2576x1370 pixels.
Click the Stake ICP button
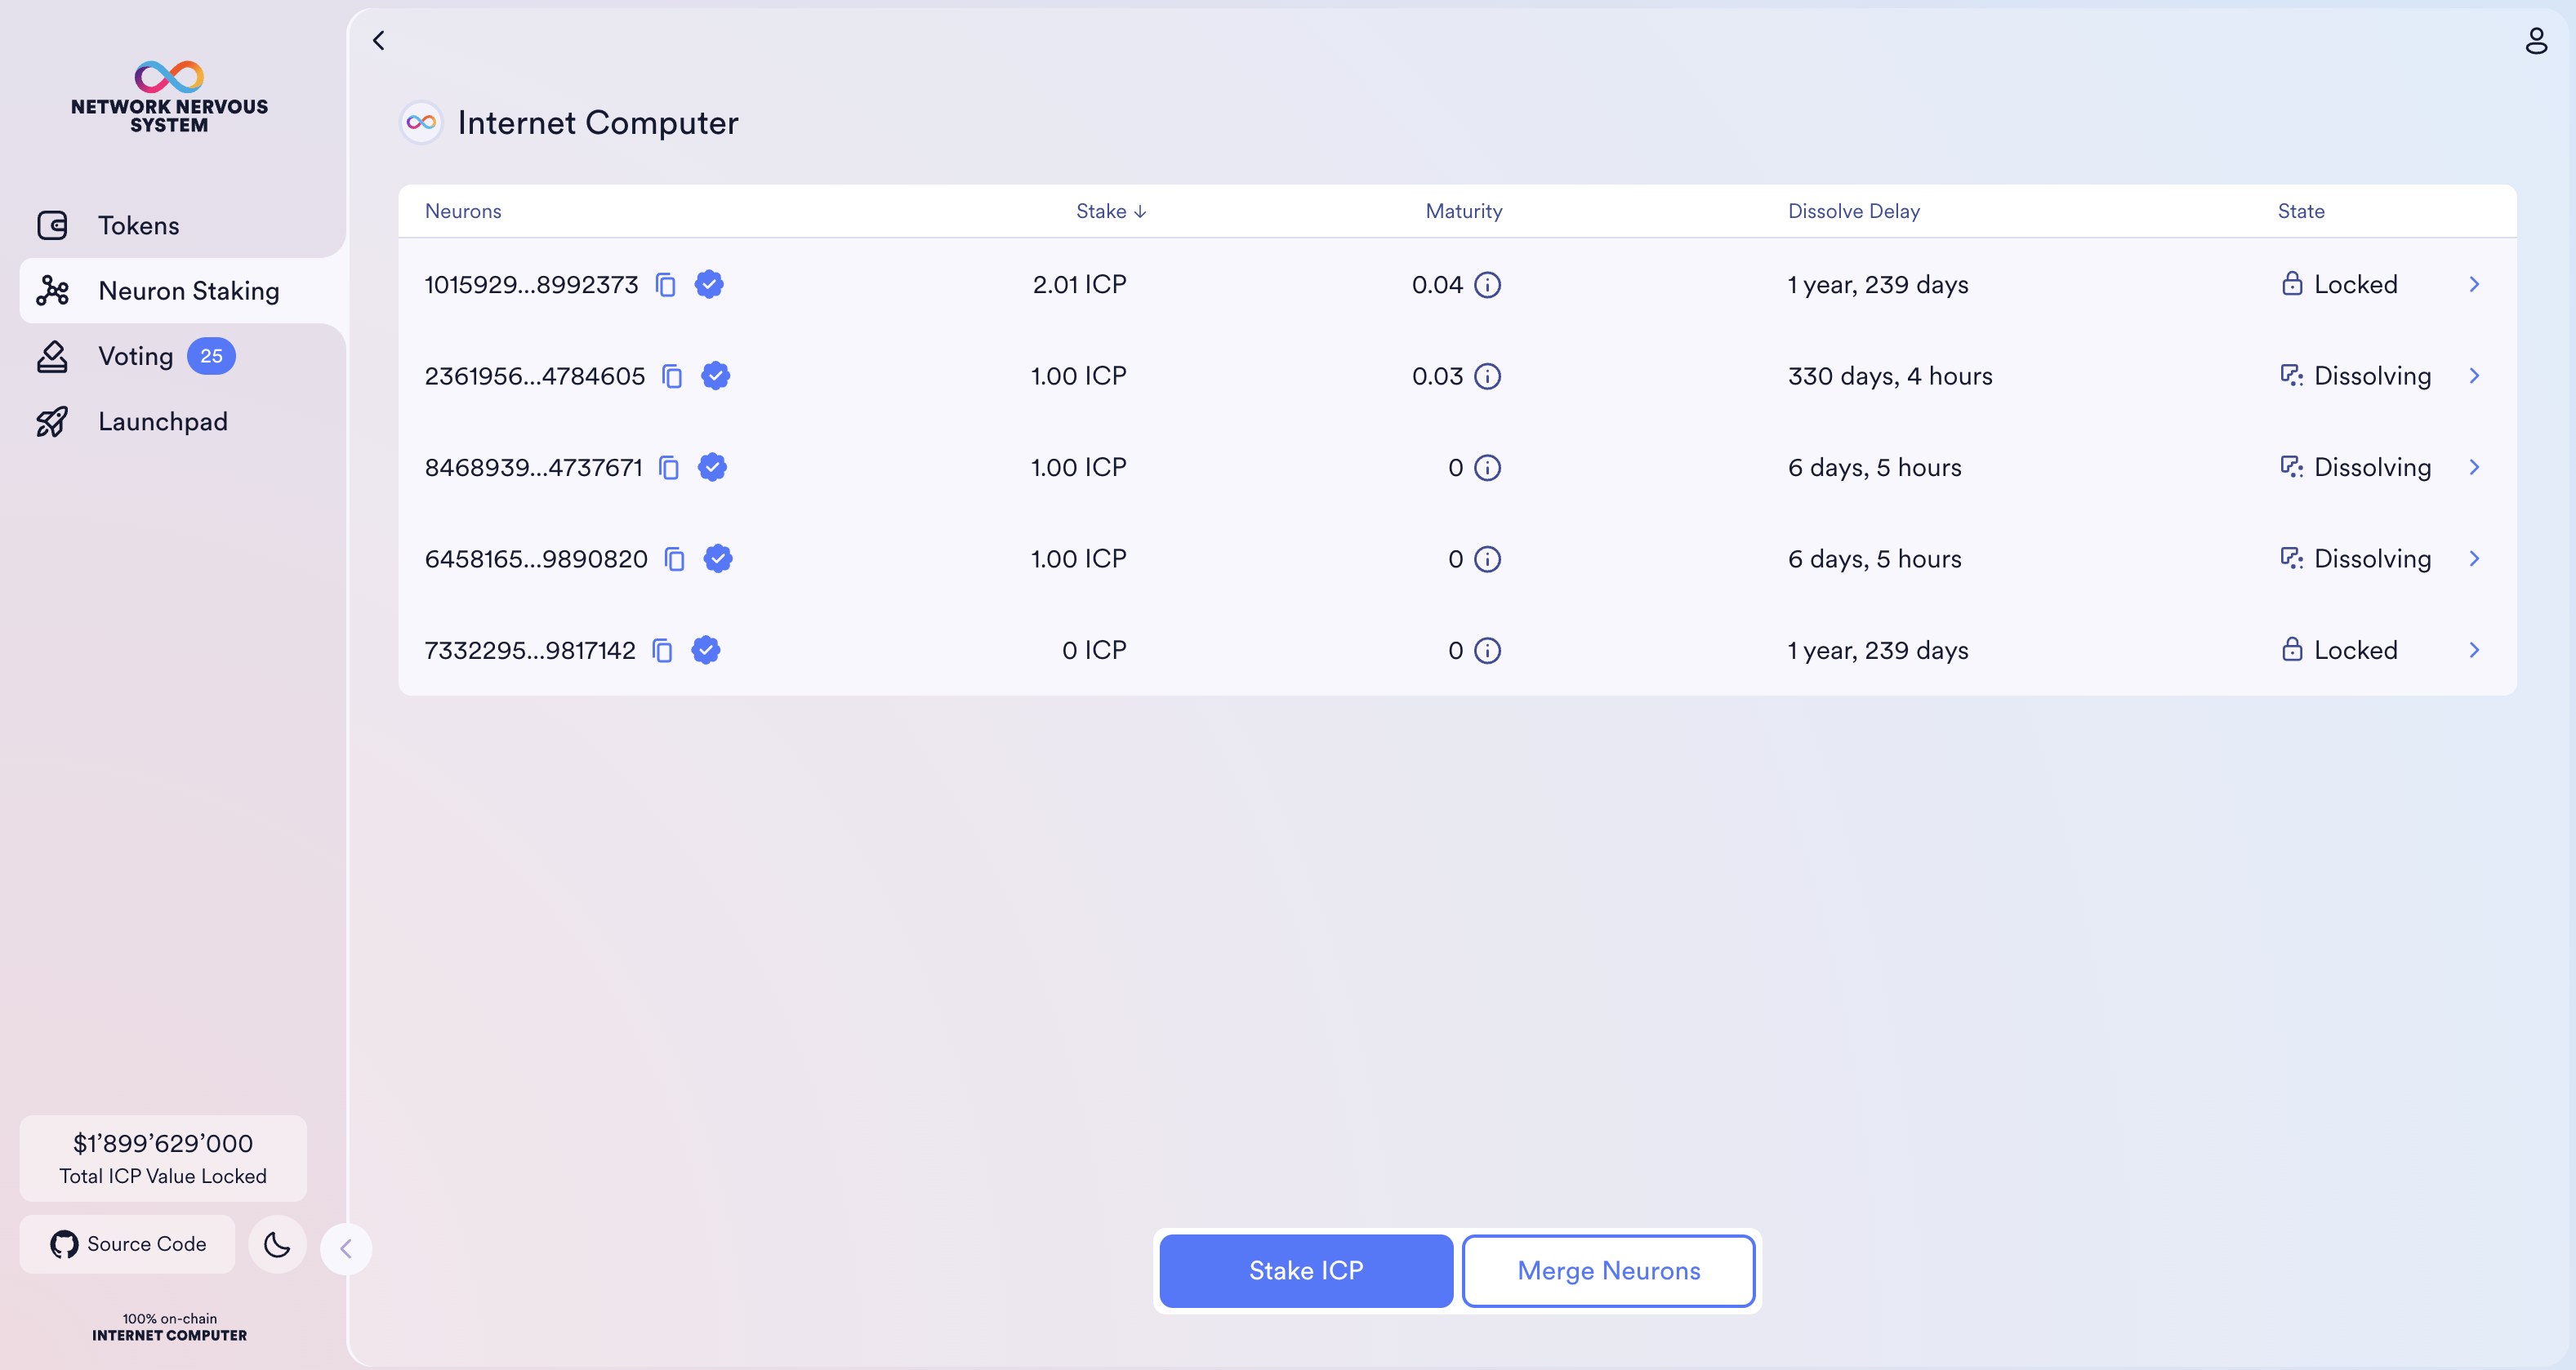[1305, 1270]
